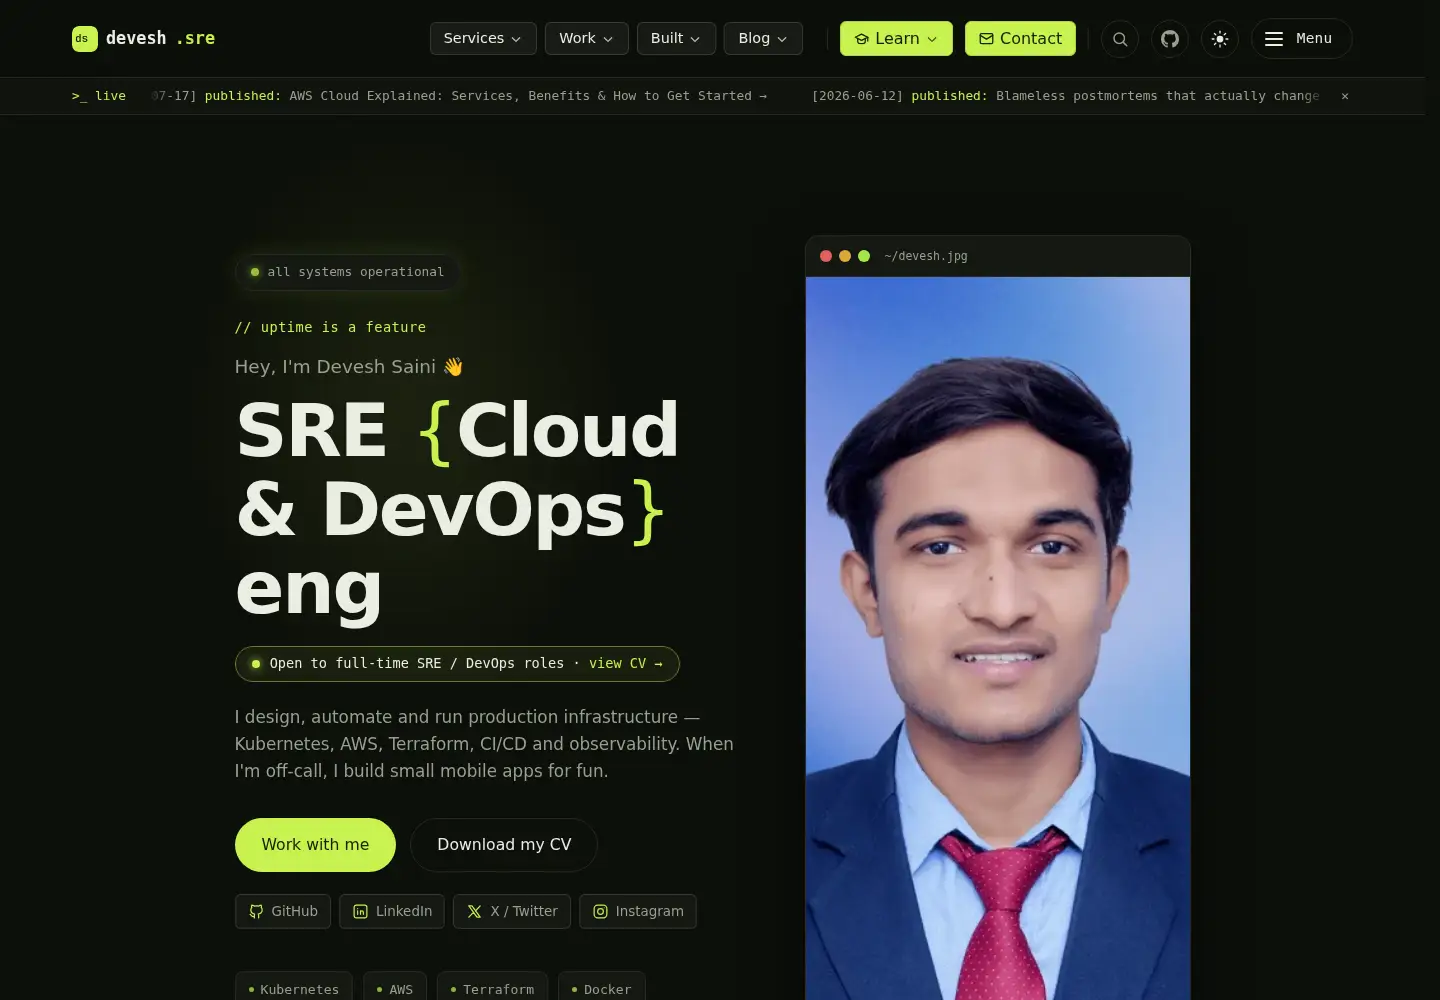Open the Learn dropdown menu
The width and height of the screenshot is (1440, 1000).
click(896, 38)
